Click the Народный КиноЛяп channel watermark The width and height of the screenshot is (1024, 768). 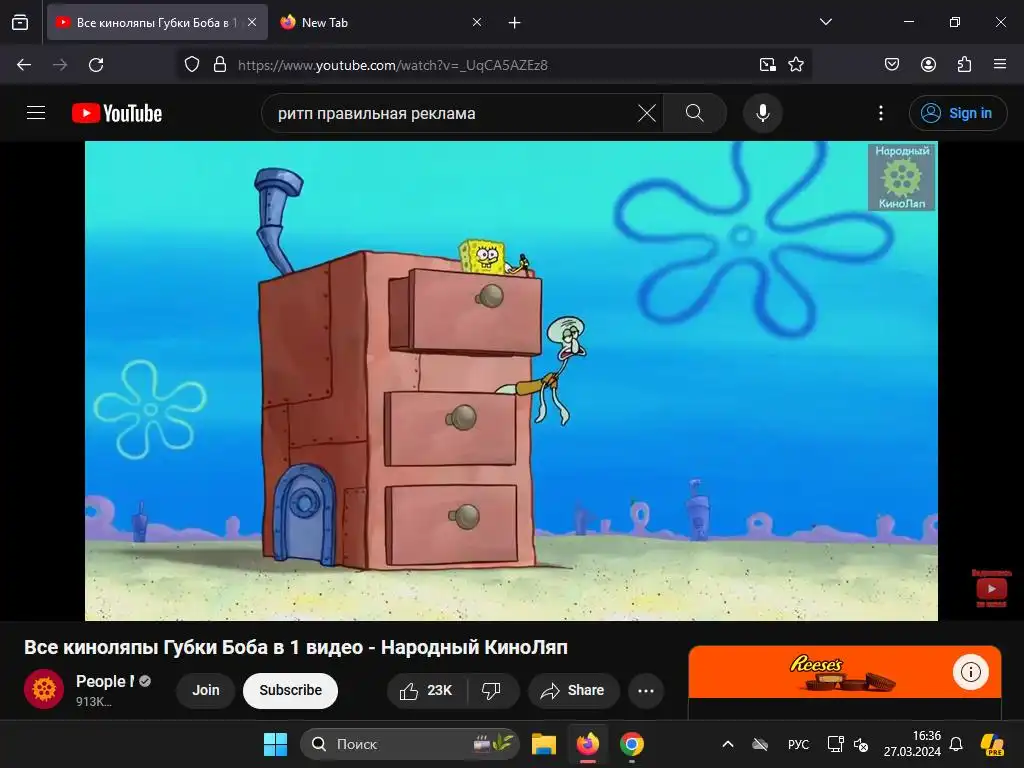coord(902,178)
